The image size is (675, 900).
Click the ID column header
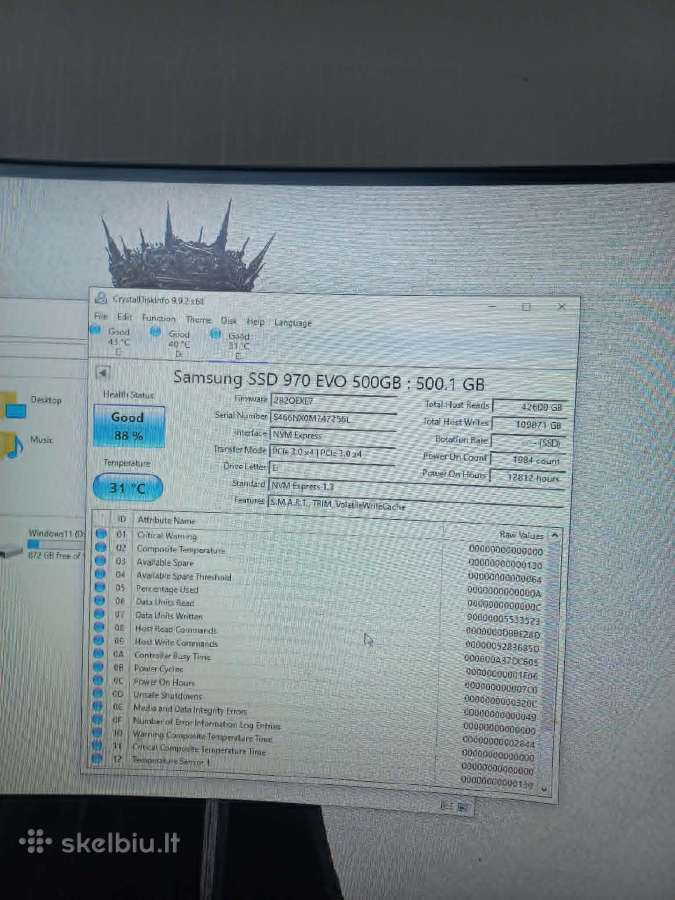[122, 519]
